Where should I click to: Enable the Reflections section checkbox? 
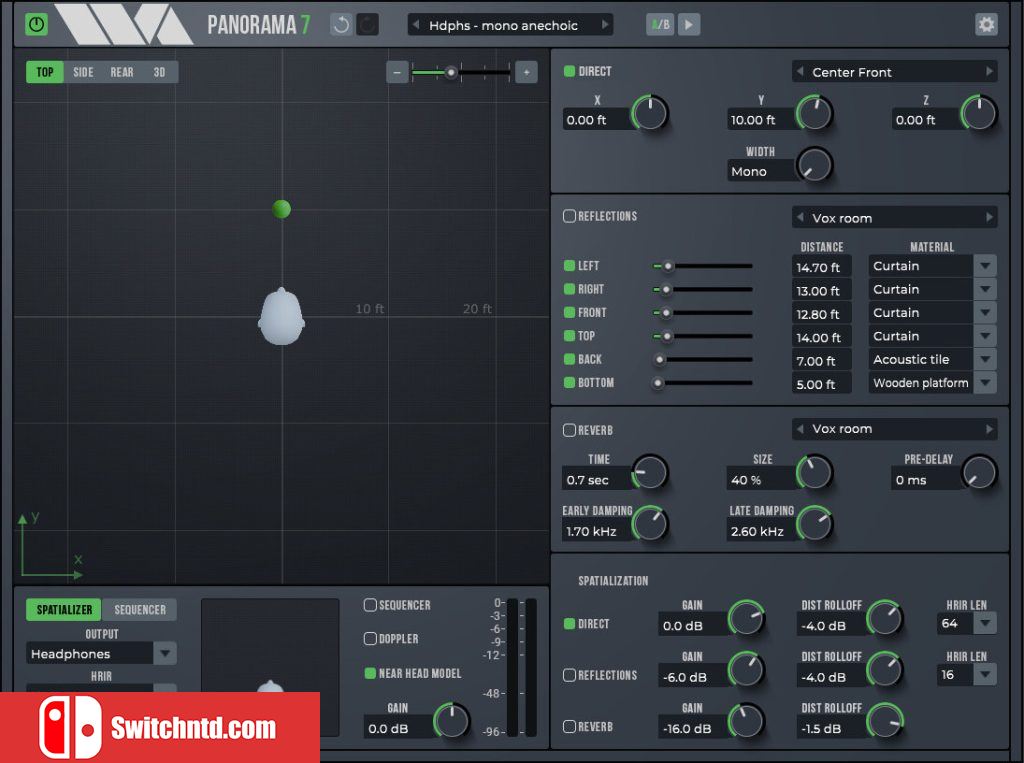coord(569,216)
